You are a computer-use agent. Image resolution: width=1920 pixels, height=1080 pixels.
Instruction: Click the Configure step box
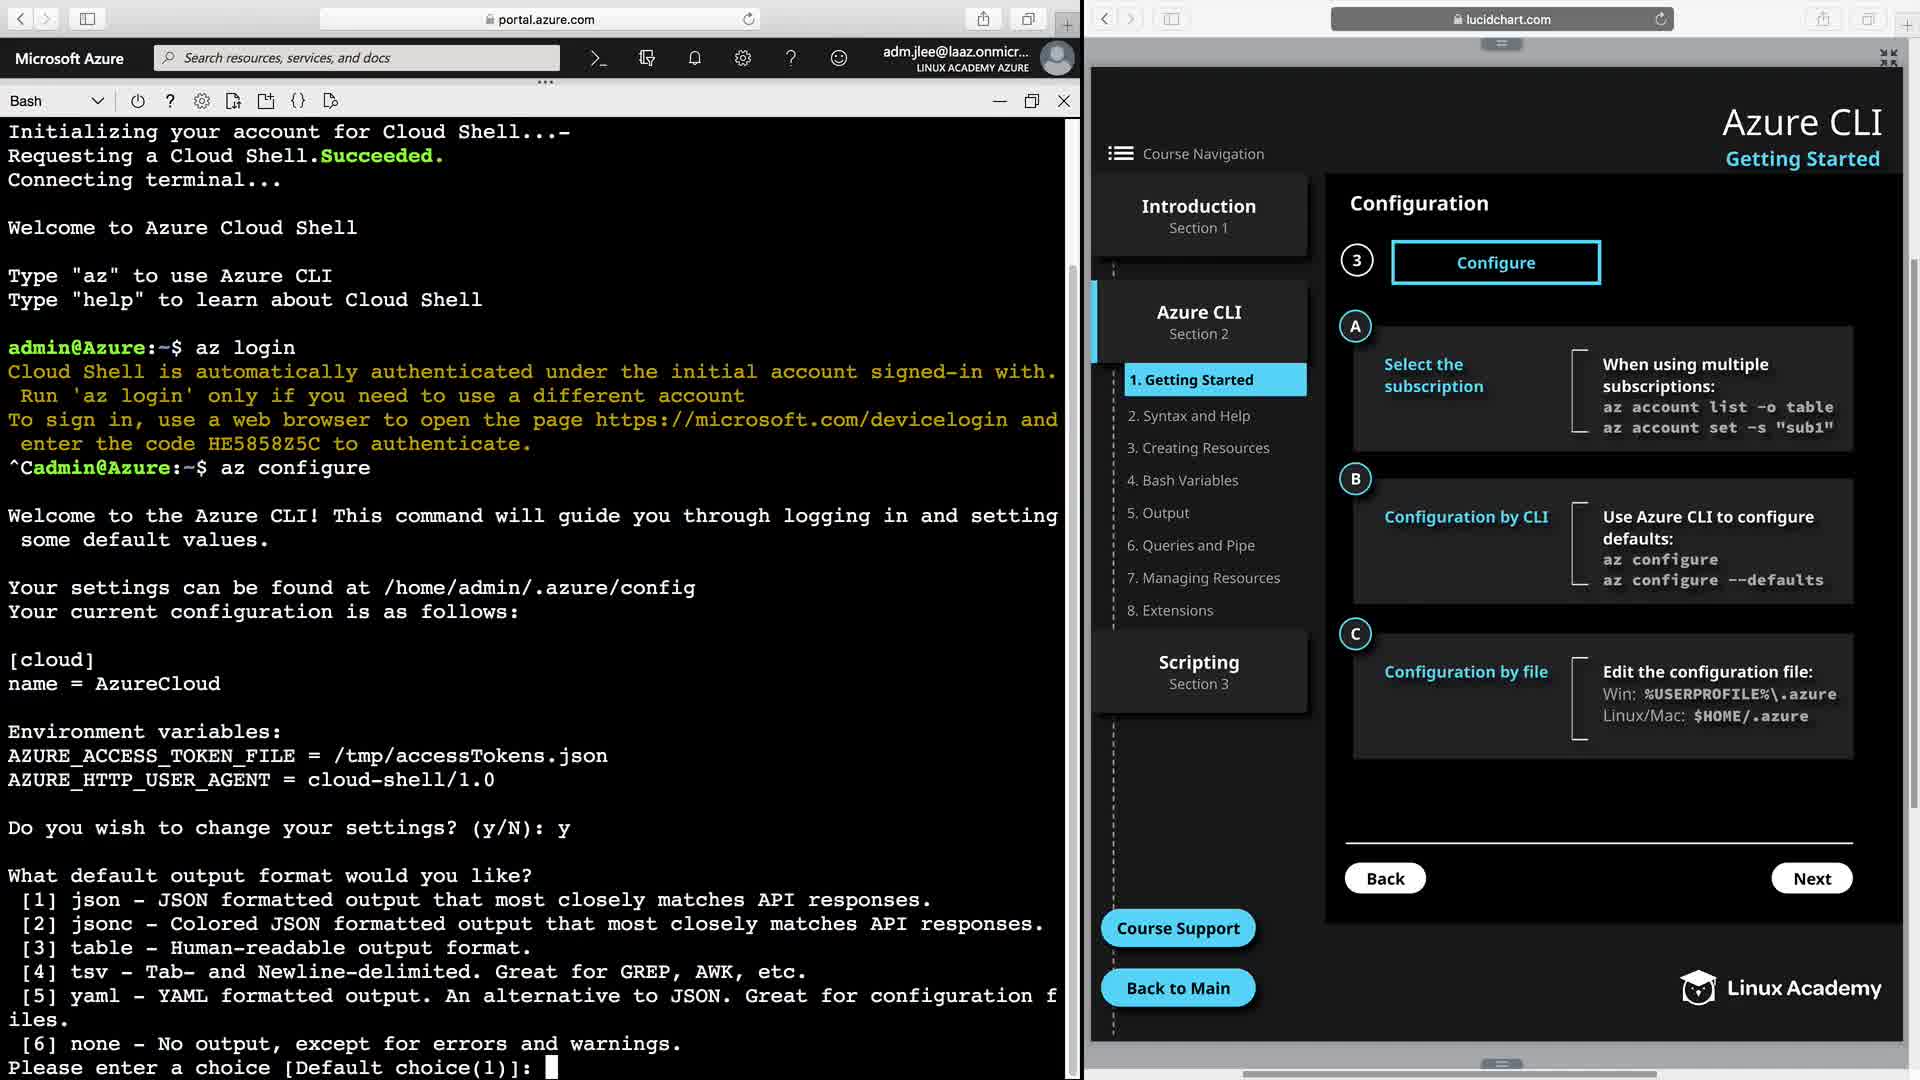point(1495,262)
